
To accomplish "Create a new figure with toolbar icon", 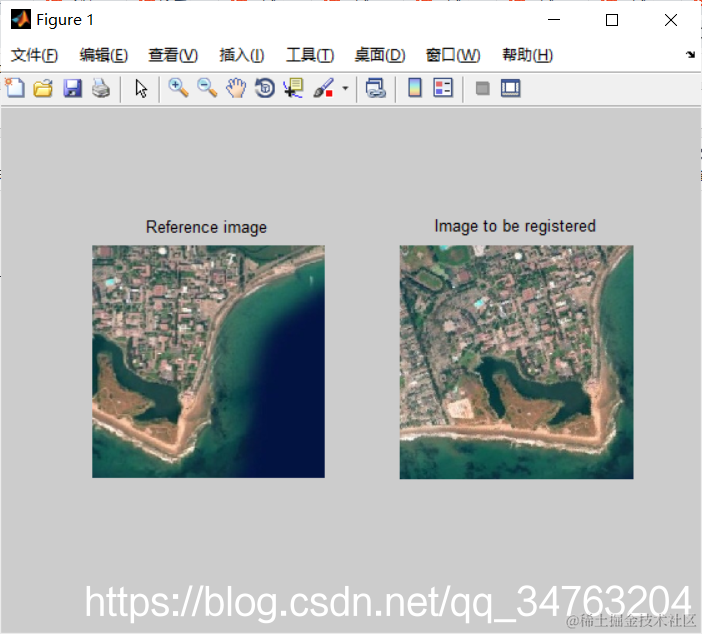I will tap(15, 88).
